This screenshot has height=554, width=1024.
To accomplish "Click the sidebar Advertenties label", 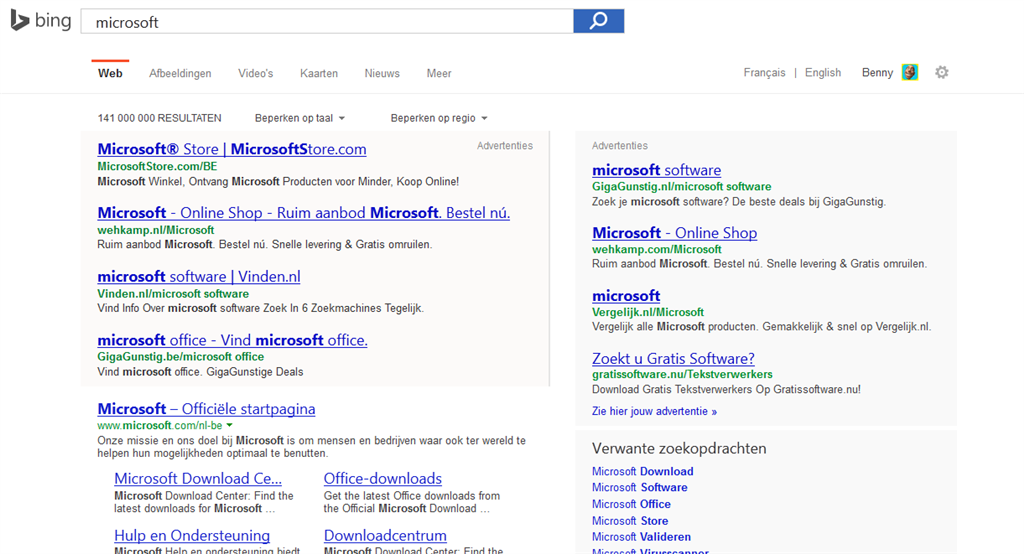I will (x=620, y=146).
